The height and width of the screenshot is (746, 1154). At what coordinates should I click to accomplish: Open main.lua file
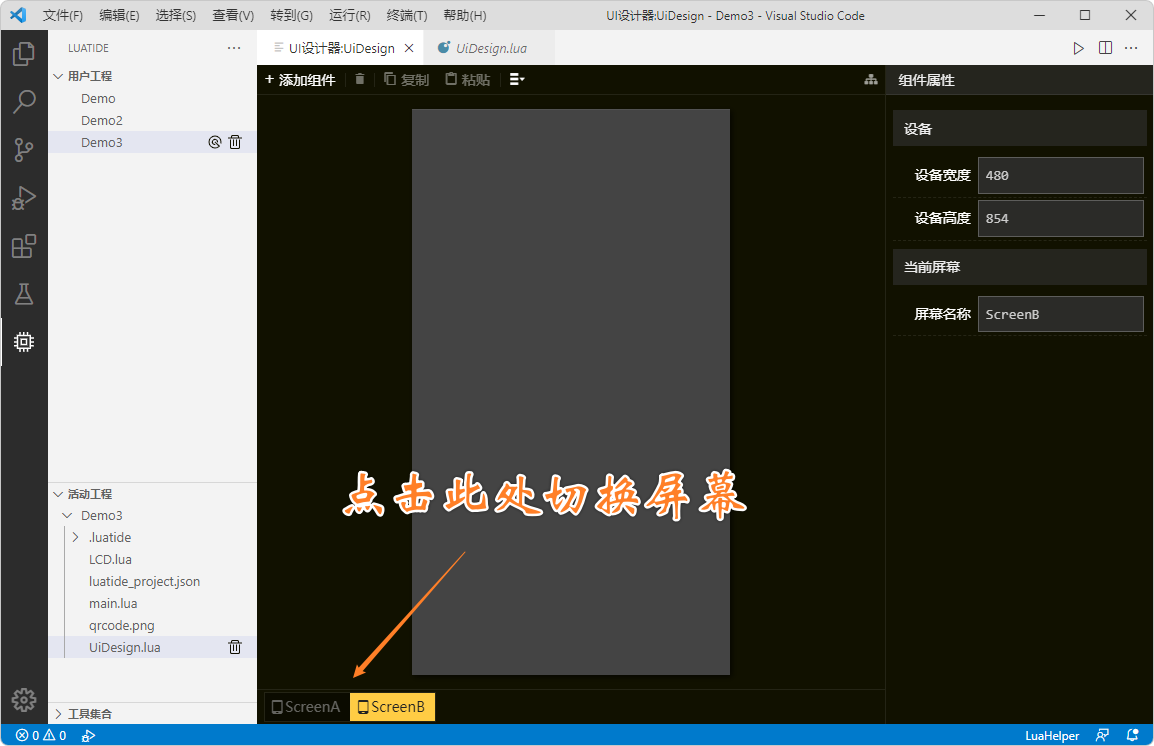point(152,604)
